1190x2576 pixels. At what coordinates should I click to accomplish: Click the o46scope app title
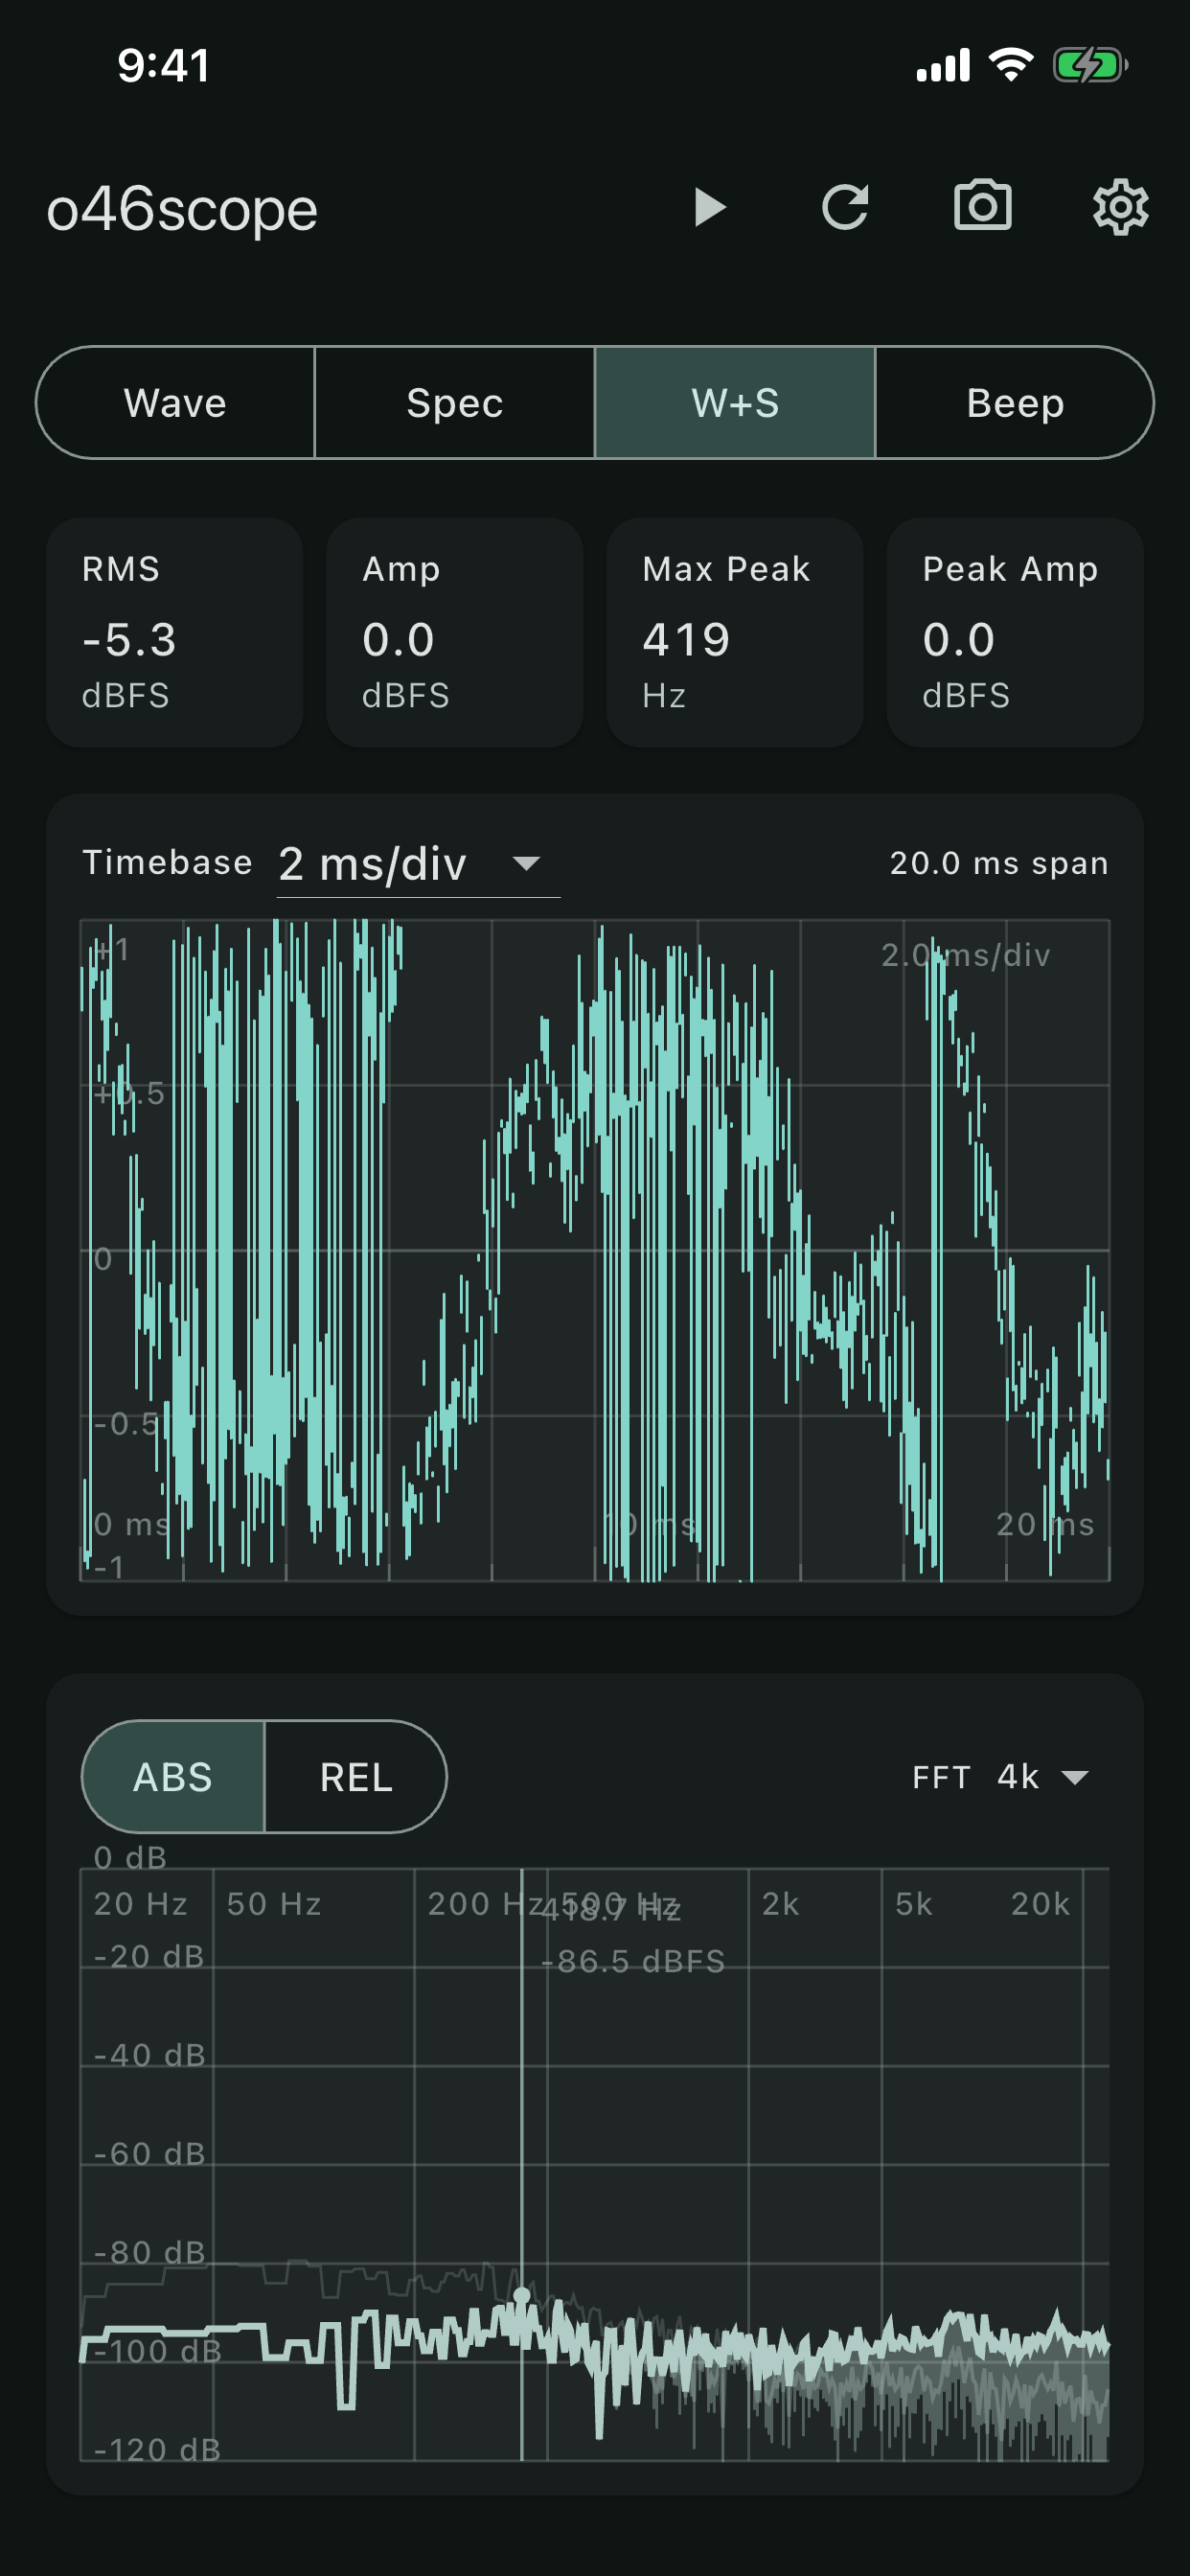click(x=182, y=209)
